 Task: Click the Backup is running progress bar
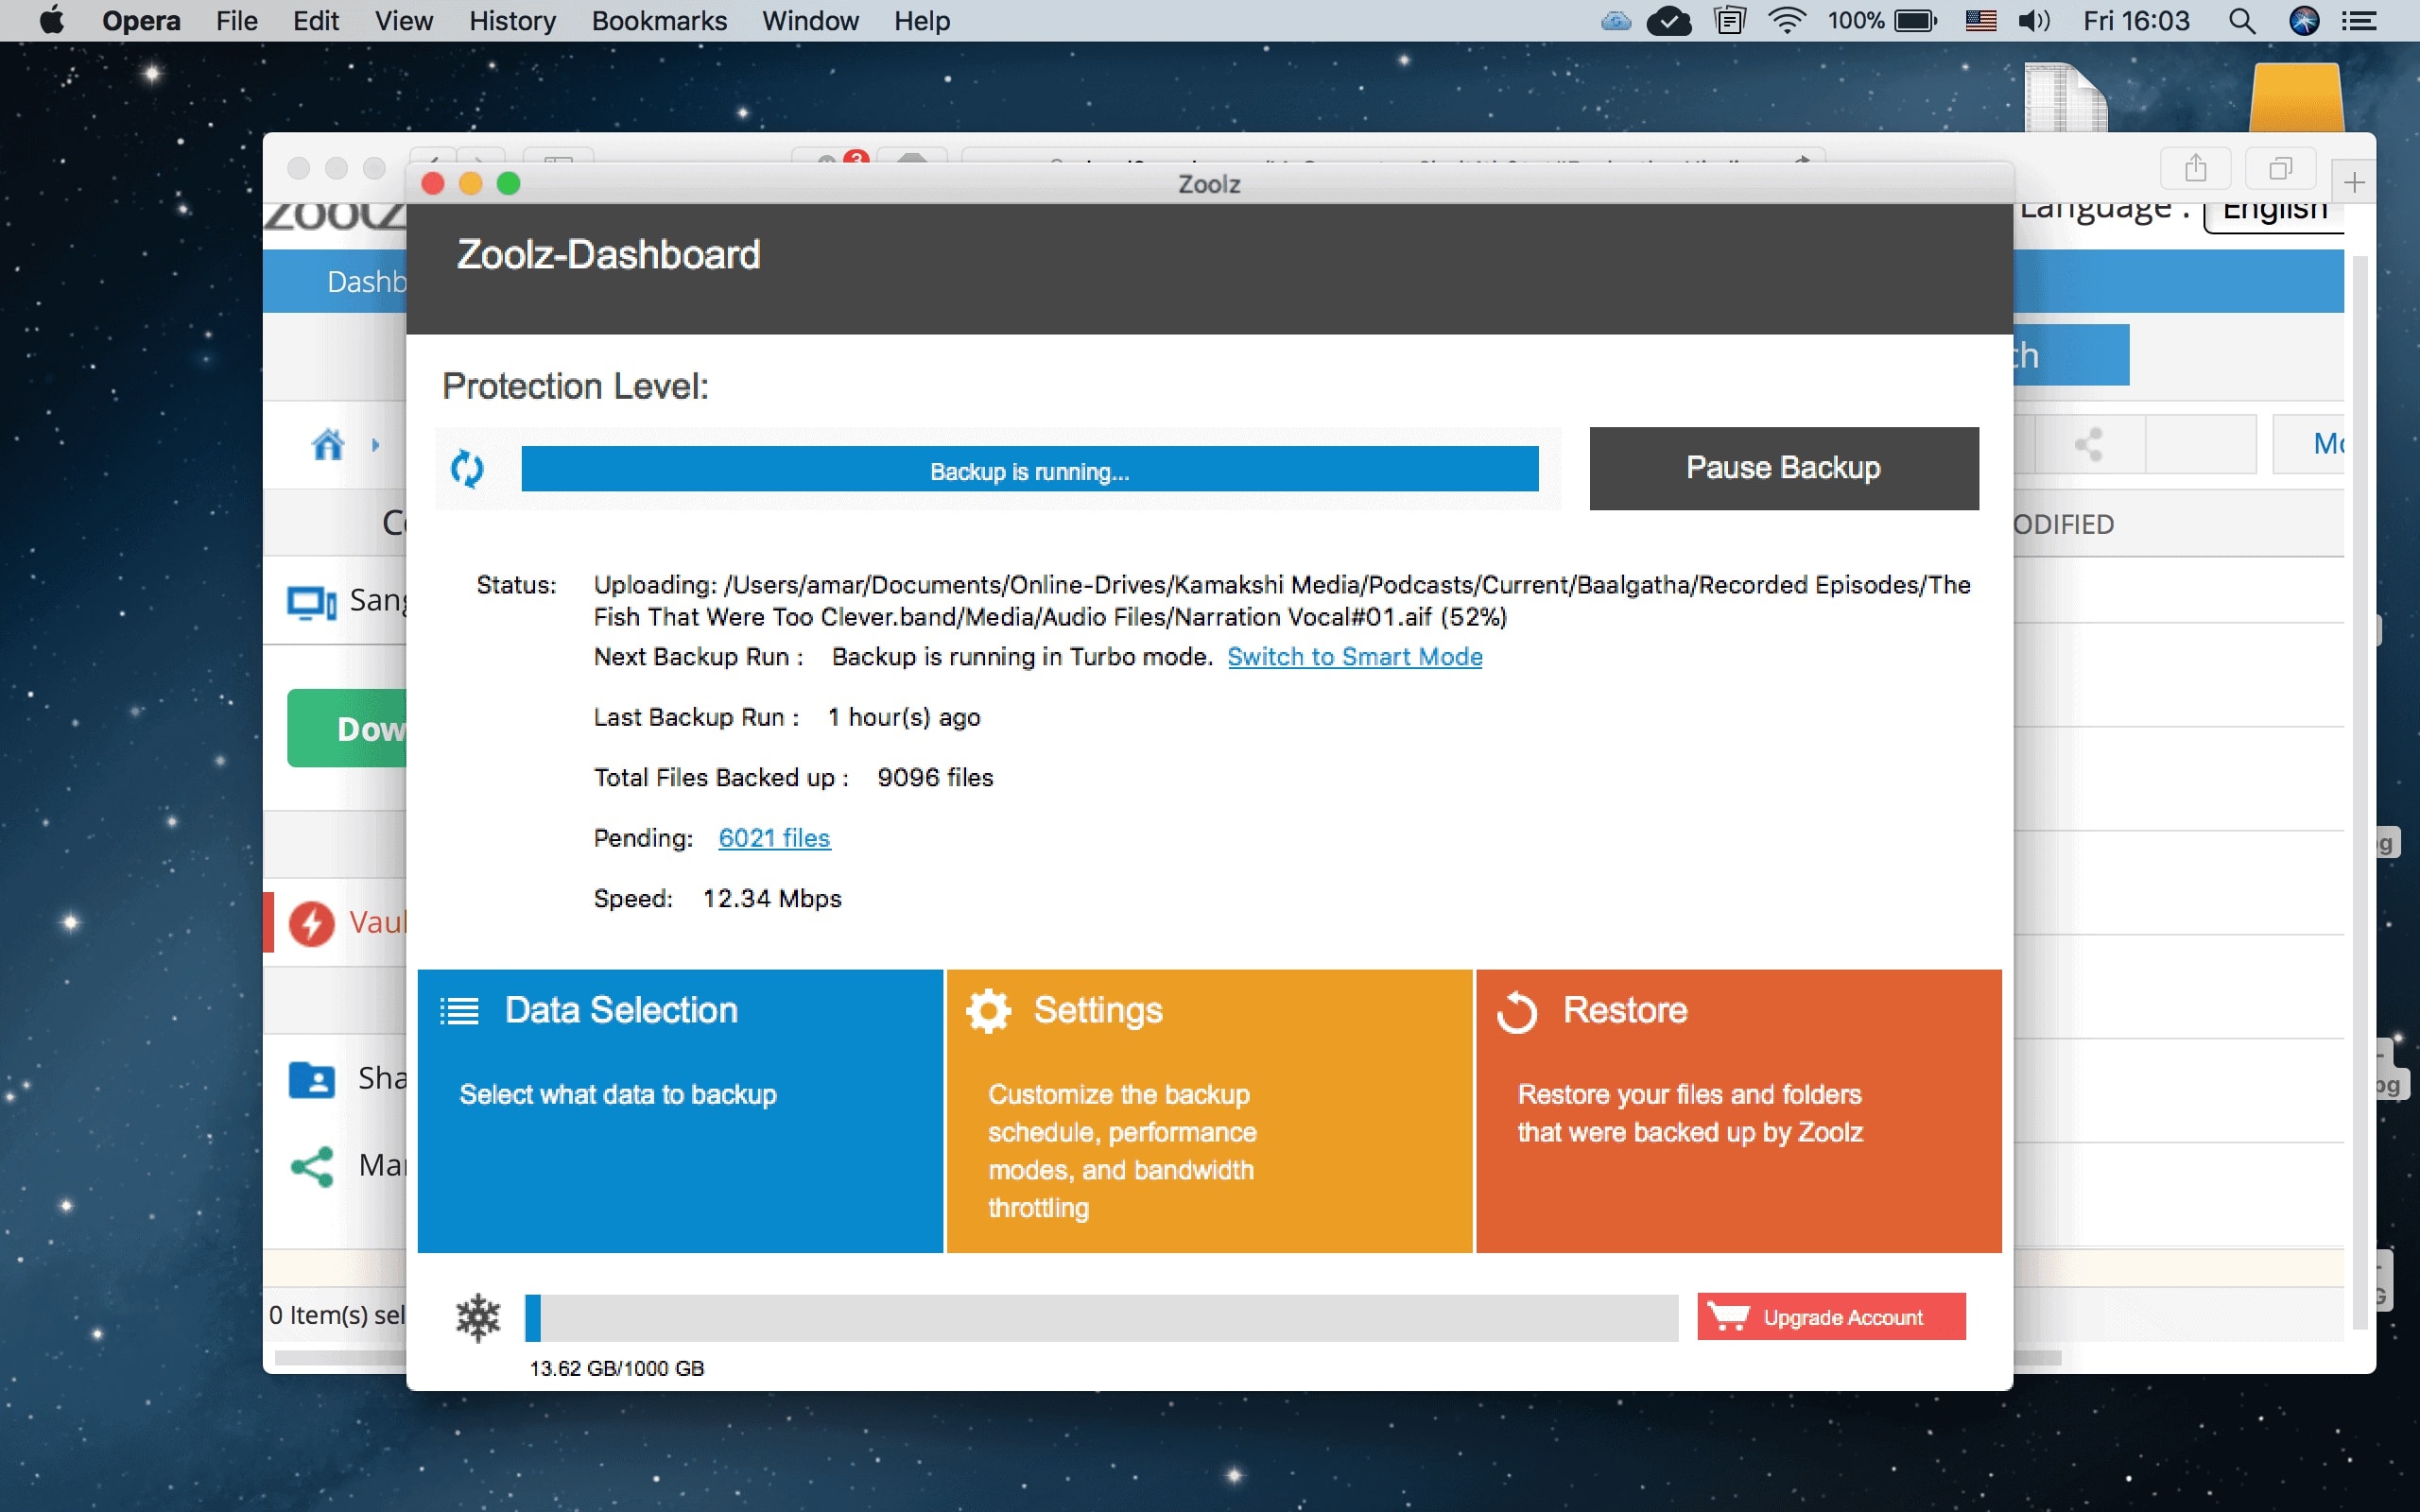pyautogui.click(x=1029, y=469)
